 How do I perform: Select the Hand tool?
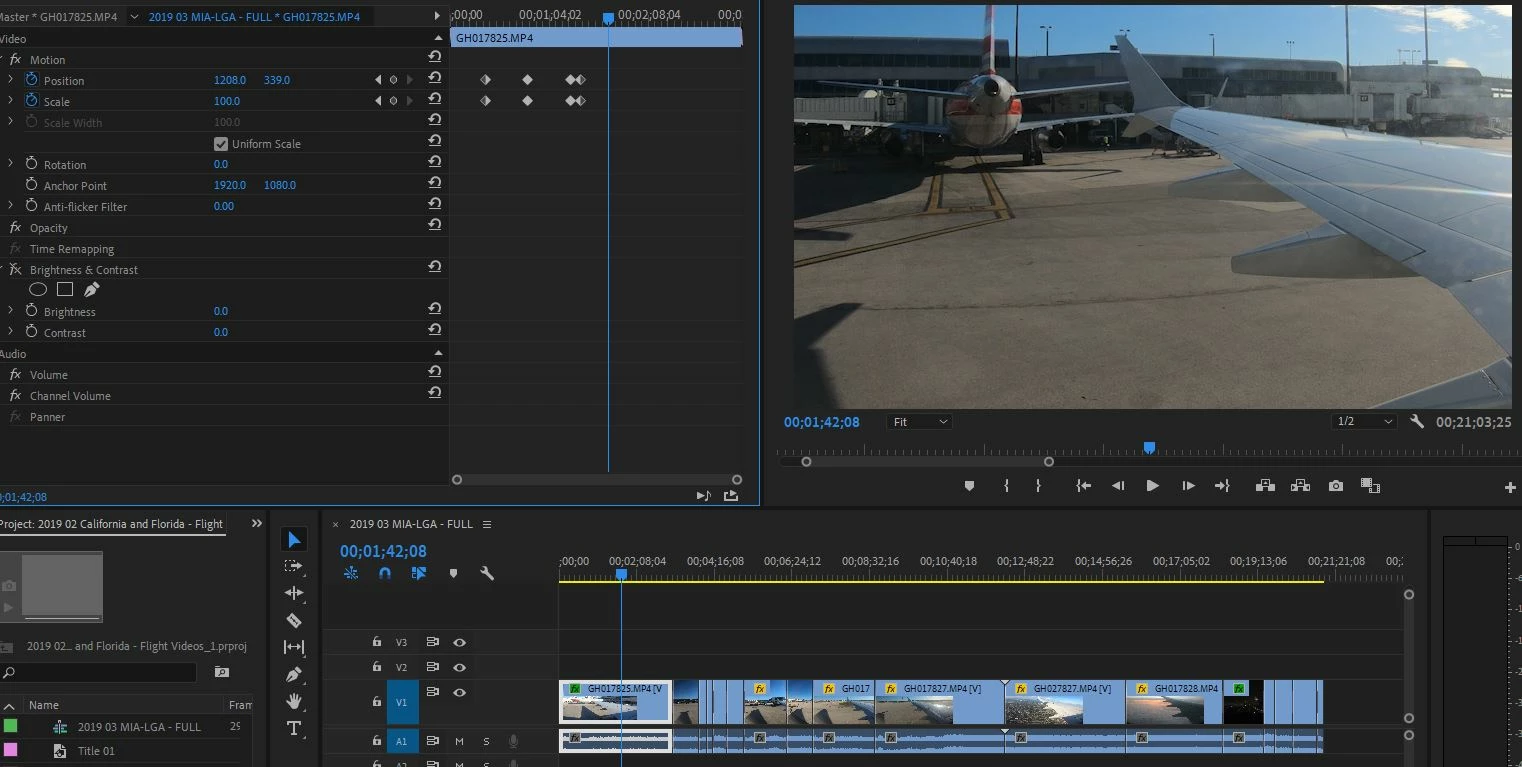click(294, 701)
